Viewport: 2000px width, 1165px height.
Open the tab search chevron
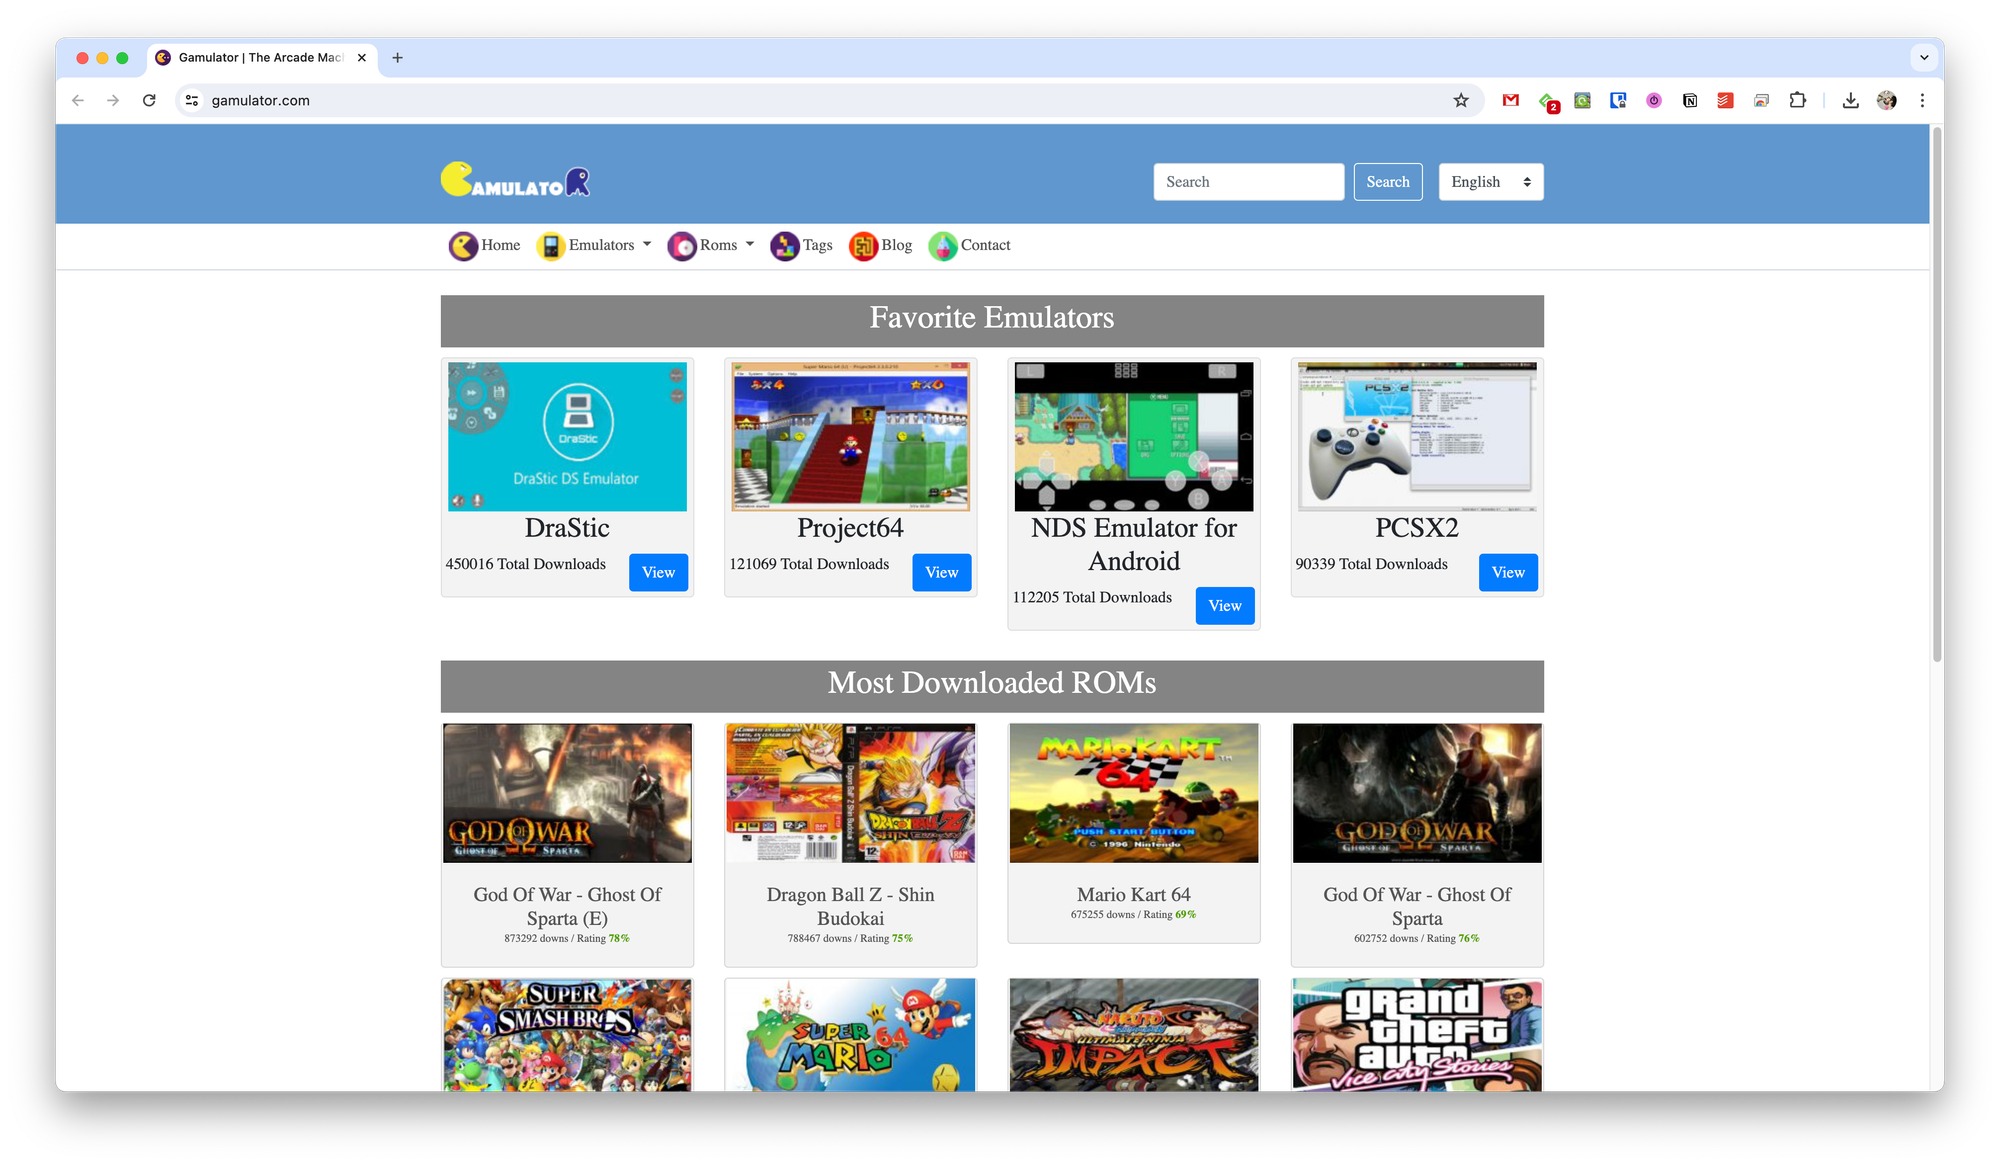(1923, 58)
